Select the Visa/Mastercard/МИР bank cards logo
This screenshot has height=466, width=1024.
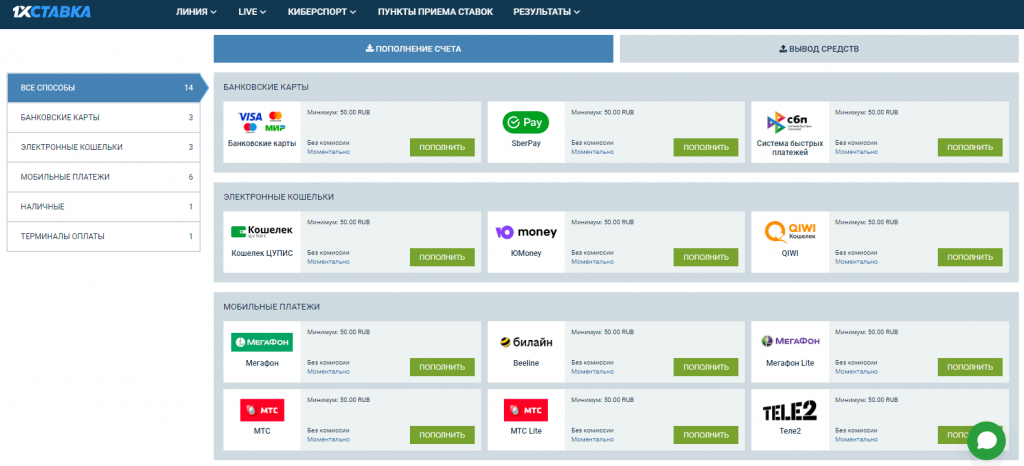[262, 121]
